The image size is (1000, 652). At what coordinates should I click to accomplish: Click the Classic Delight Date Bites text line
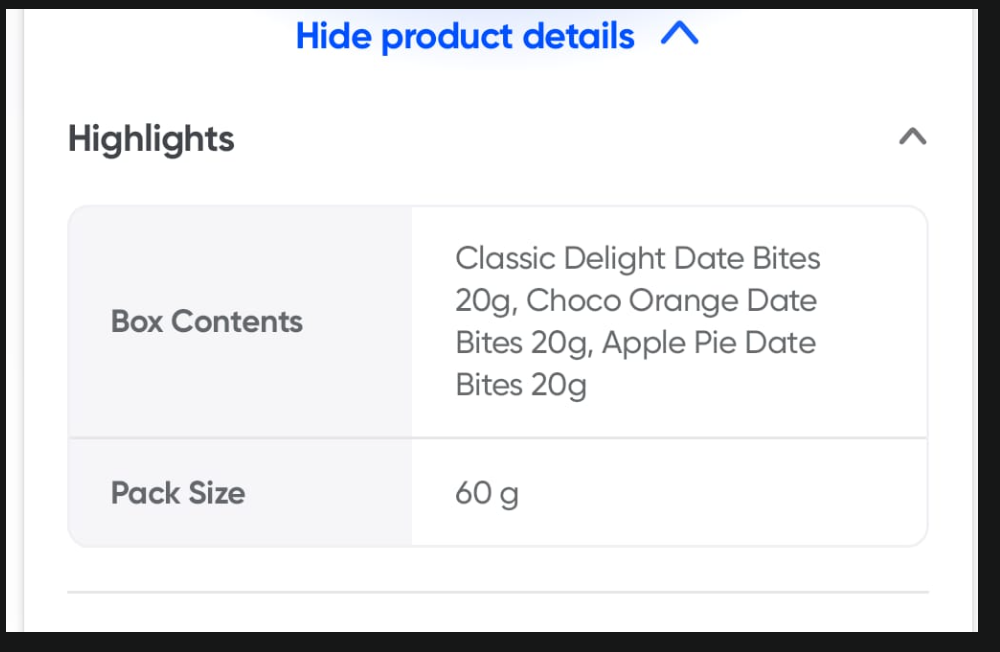click(x=638, y=258)
